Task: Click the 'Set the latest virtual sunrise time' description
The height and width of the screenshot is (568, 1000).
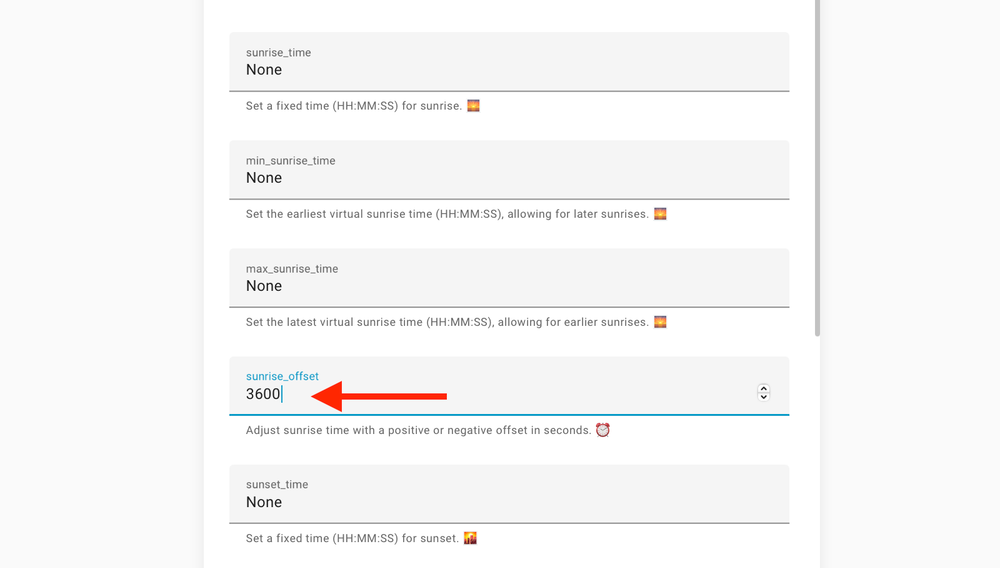Action: [x=448, y=322]
